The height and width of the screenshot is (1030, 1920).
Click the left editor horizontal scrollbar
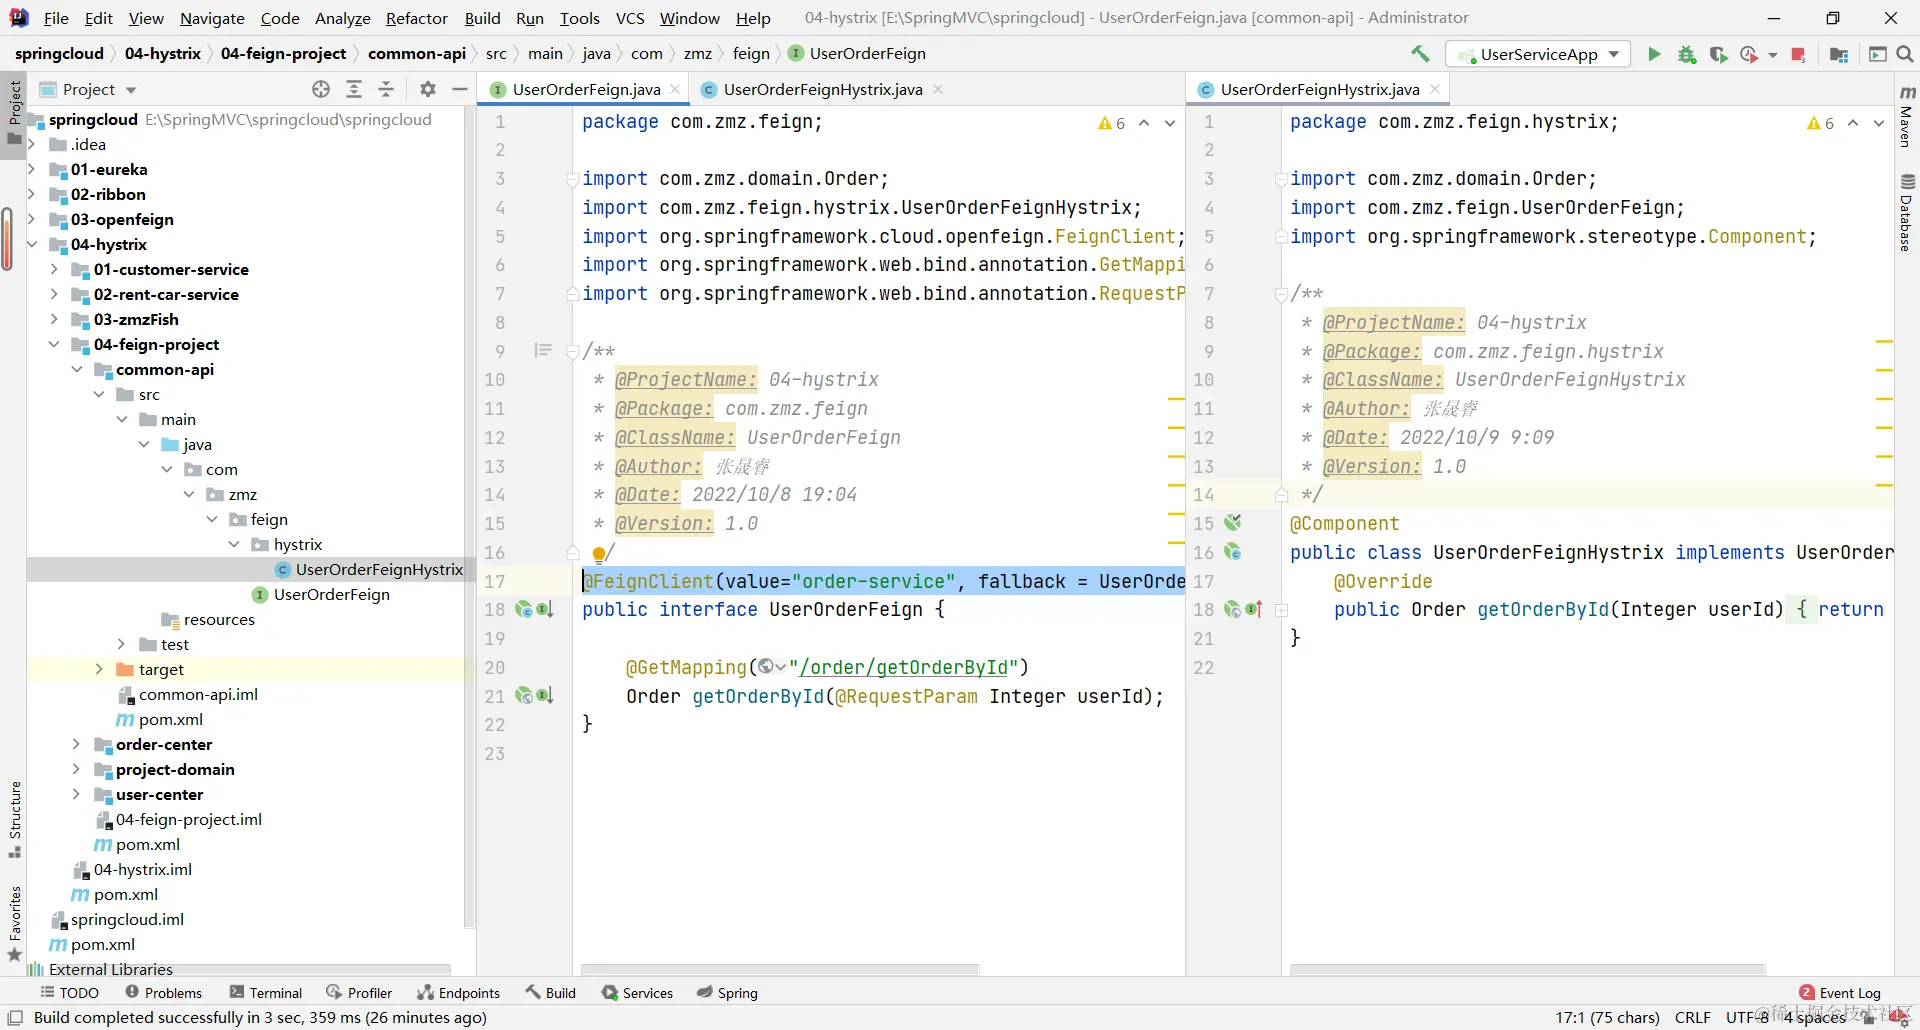pyautogui.click(x=780, y=969)
